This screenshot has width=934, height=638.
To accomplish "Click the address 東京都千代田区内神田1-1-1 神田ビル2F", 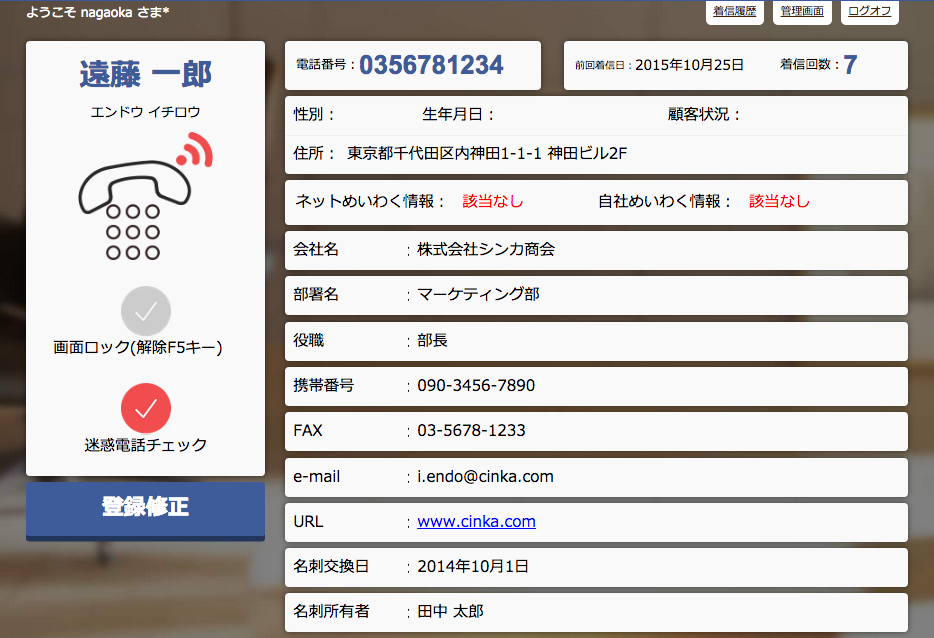I will point(487,153).
